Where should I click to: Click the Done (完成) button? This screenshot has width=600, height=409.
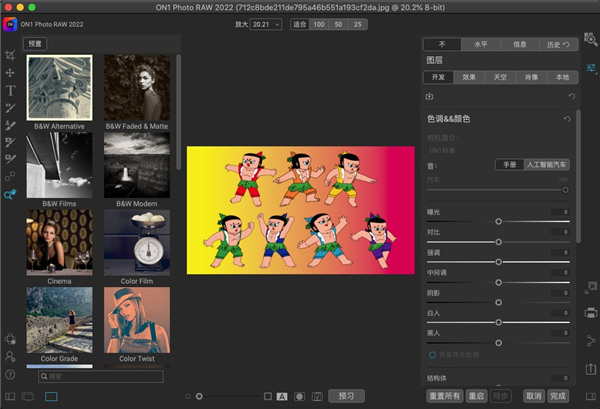point(558,396)
